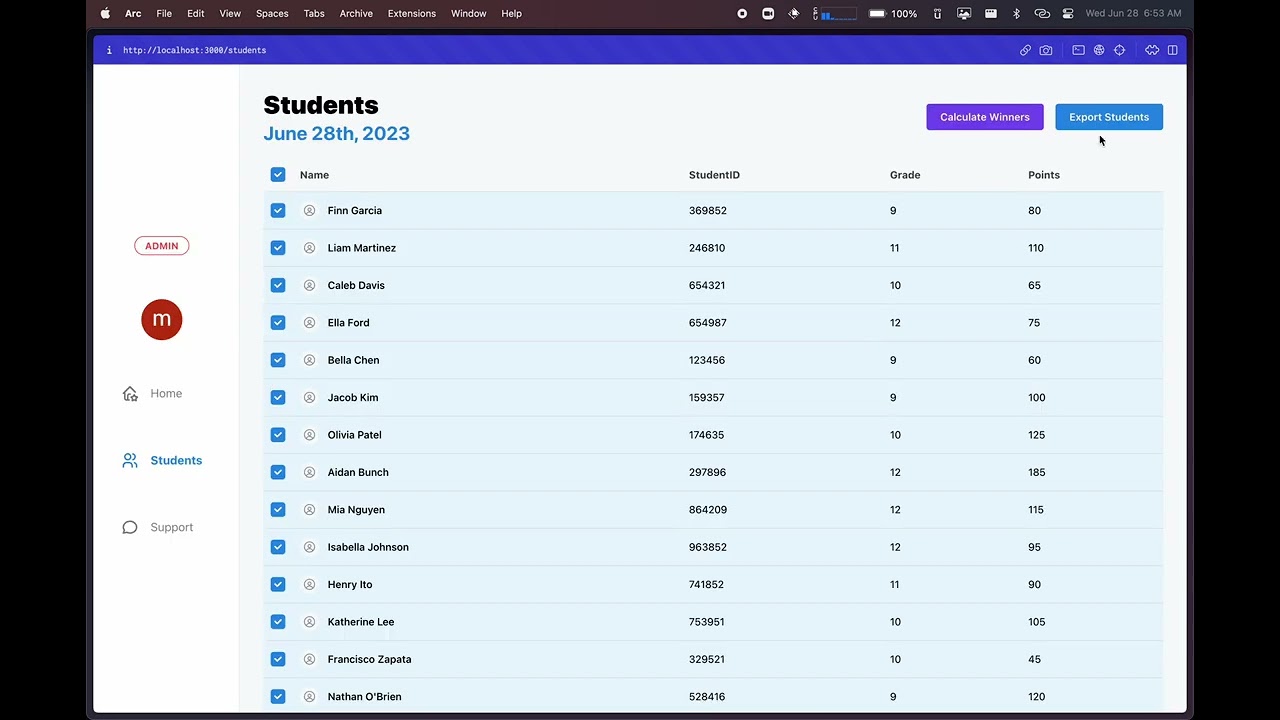Toggle the Henry Ito row checkbox
The width and height of the screenshot is (1280, 720).
pyautogui.click(x=278, y=584)
